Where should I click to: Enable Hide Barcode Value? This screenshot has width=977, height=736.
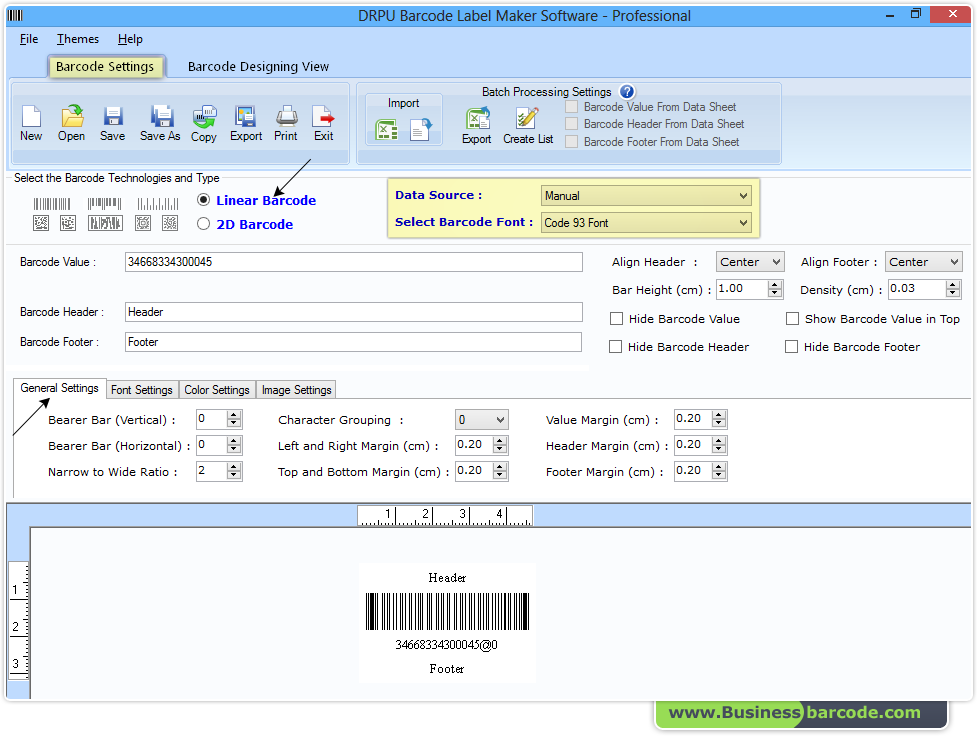[617, 319]
